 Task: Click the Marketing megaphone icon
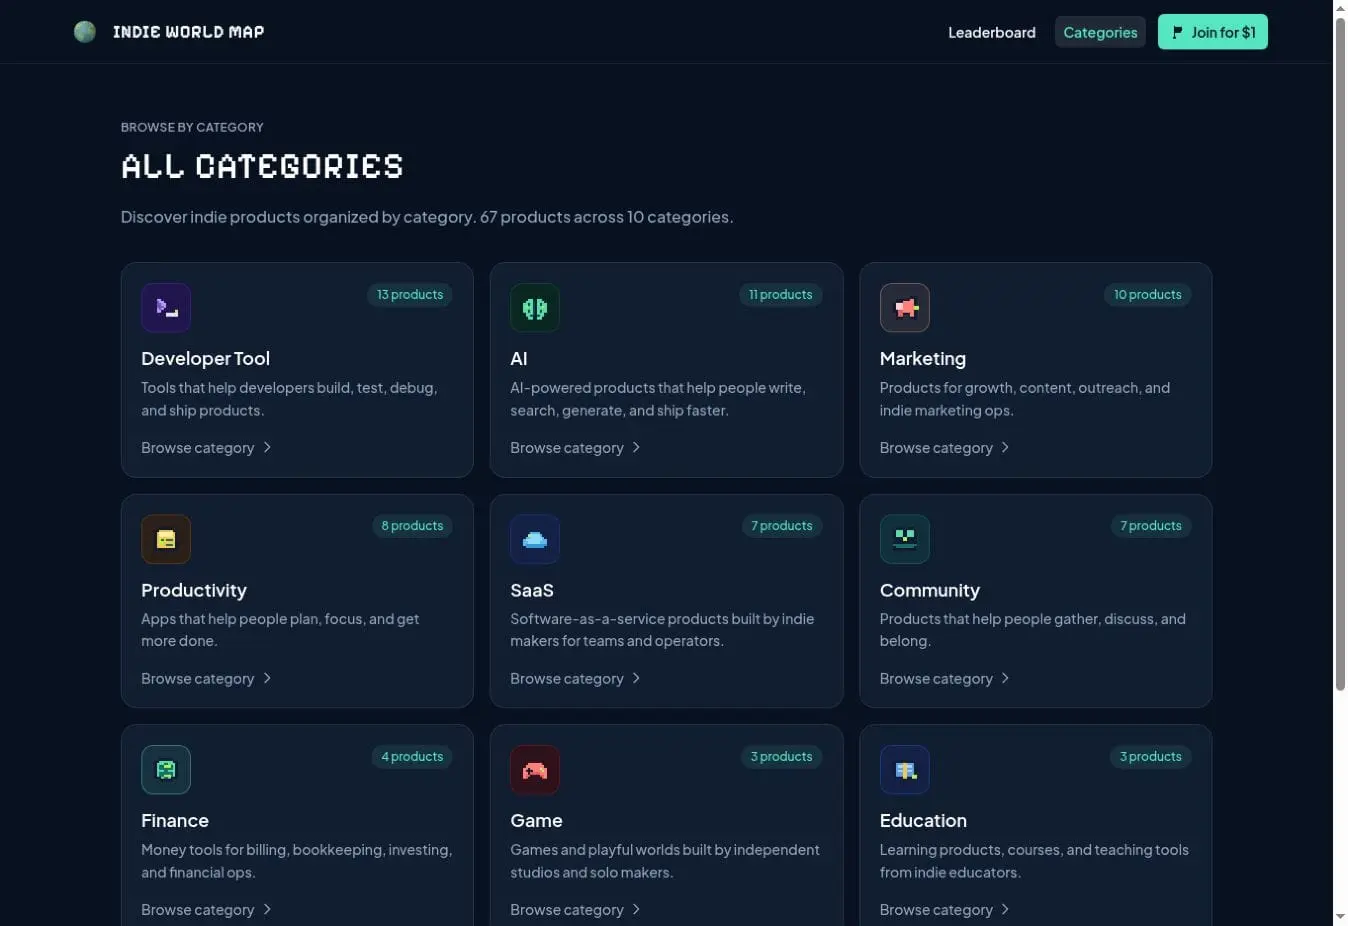pyautogui.click(x=905, y=308)
